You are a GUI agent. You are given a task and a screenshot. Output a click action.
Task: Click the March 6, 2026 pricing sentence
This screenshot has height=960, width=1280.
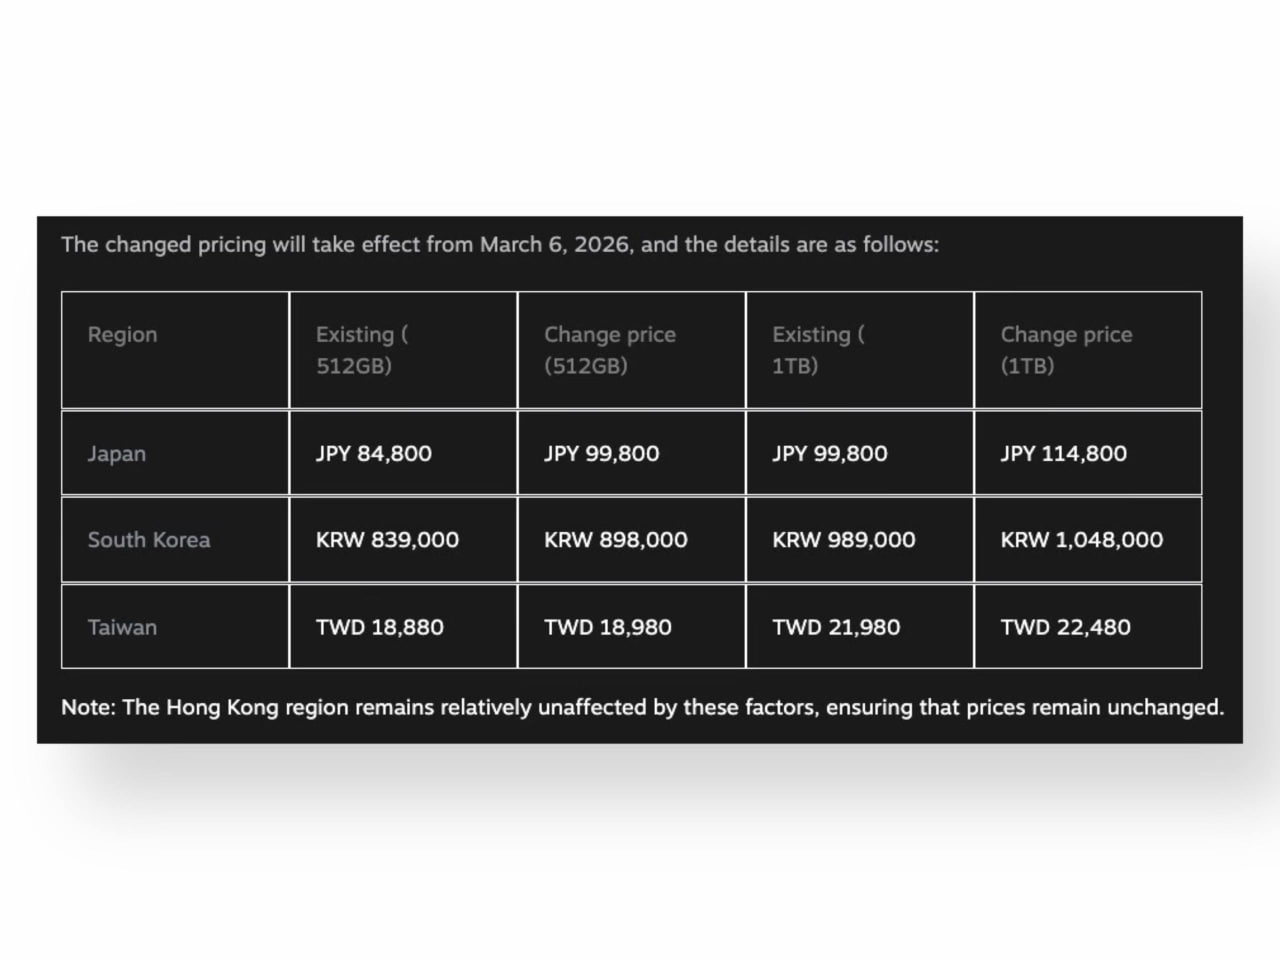500,245
